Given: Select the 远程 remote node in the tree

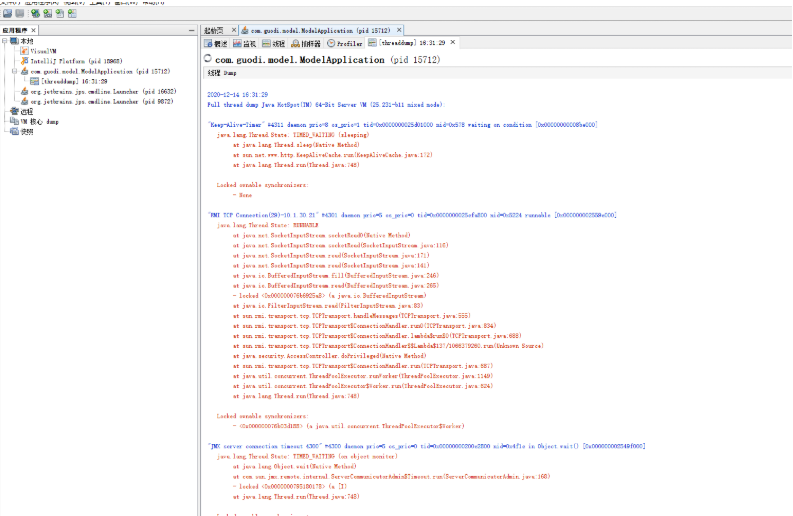Looking at the screenshot, I should 27,112.
